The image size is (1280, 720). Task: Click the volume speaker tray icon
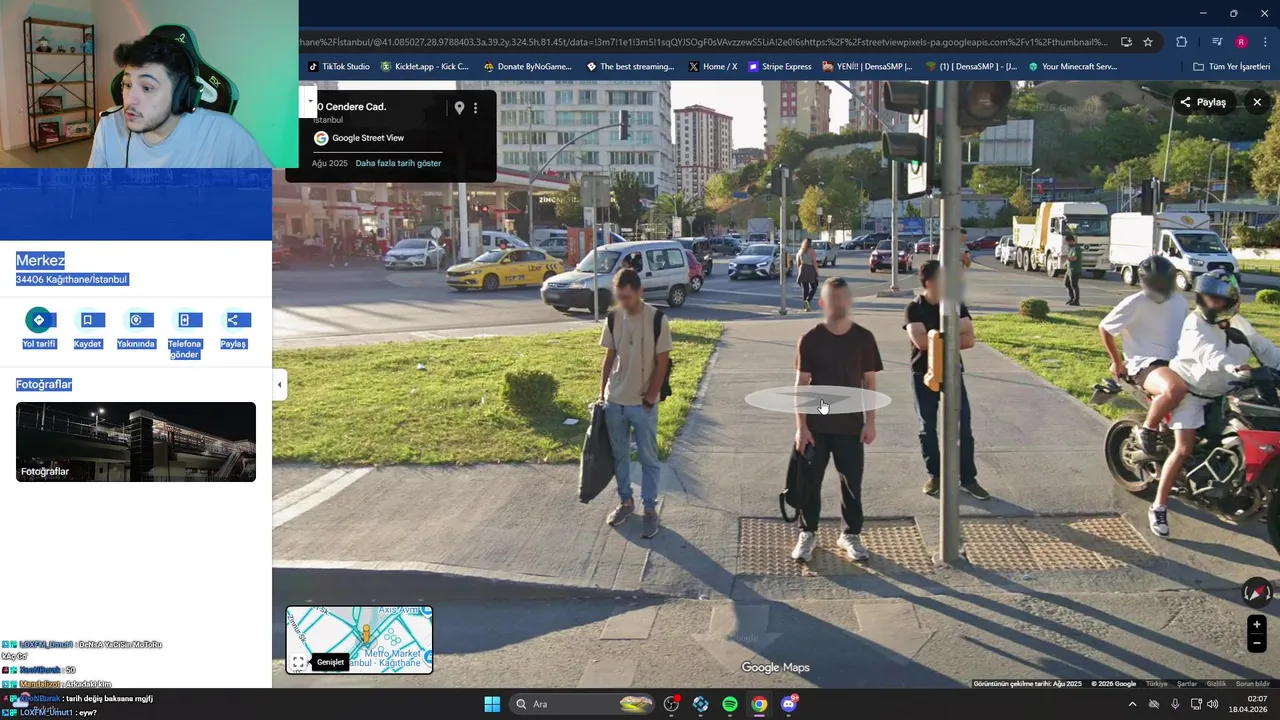(1213, 704)
